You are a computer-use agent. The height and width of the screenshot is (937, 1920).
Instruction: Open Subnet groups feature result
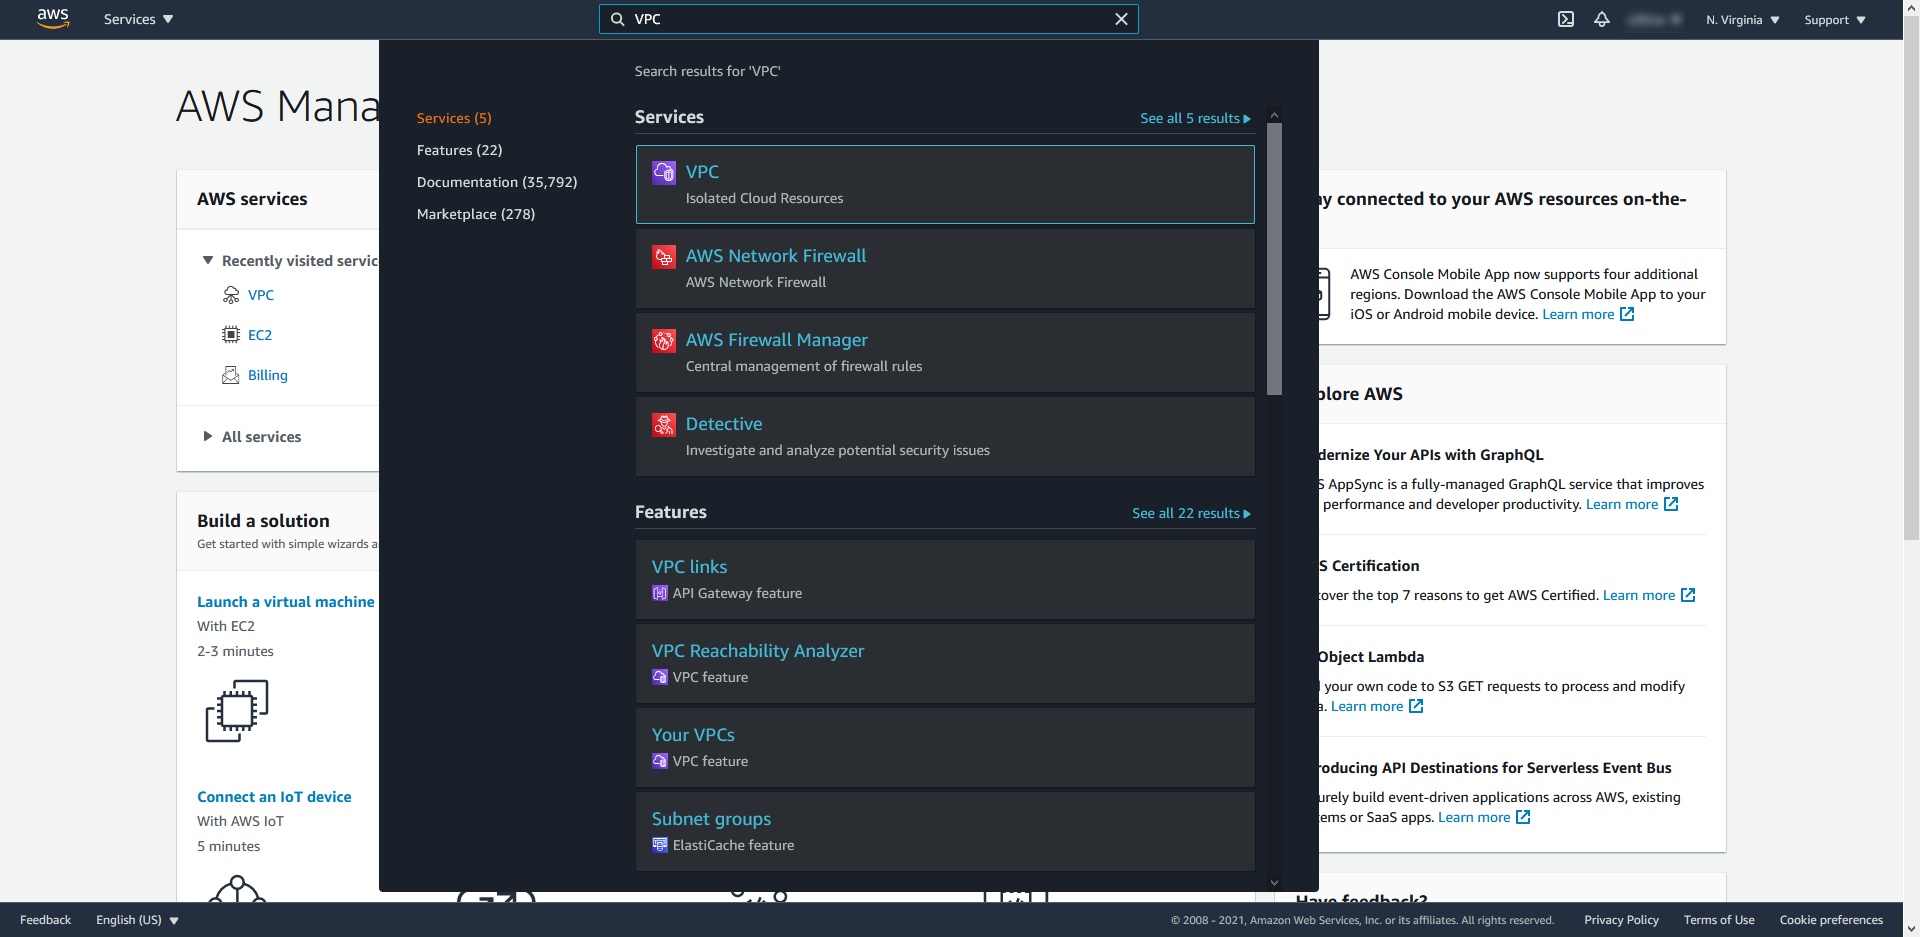coord(945,831)
